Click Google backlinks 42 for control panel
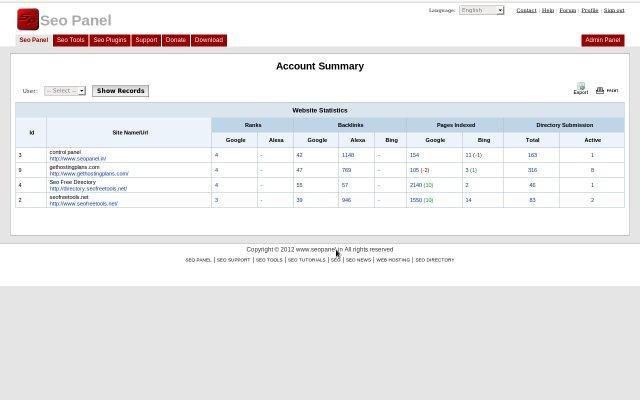The width and height of the screenshot is (640, 400). pyautogui.click(x=299, y=155)
